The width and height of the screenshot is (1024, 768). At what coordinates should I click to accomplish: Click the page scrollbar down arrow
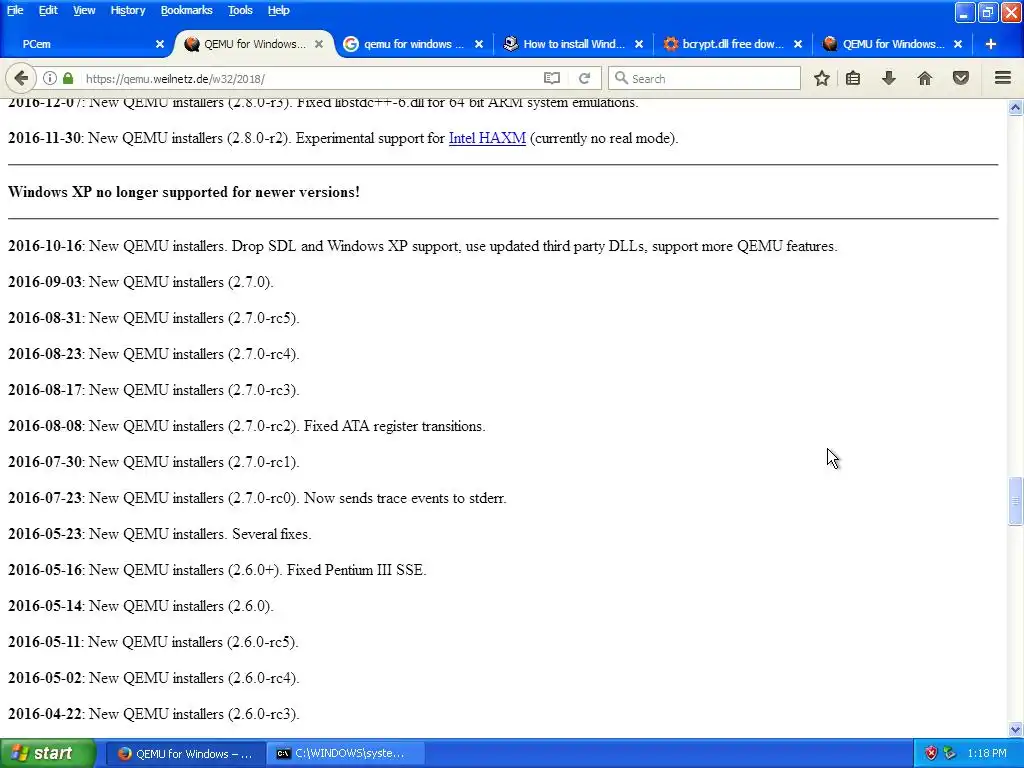[1015, 729]
